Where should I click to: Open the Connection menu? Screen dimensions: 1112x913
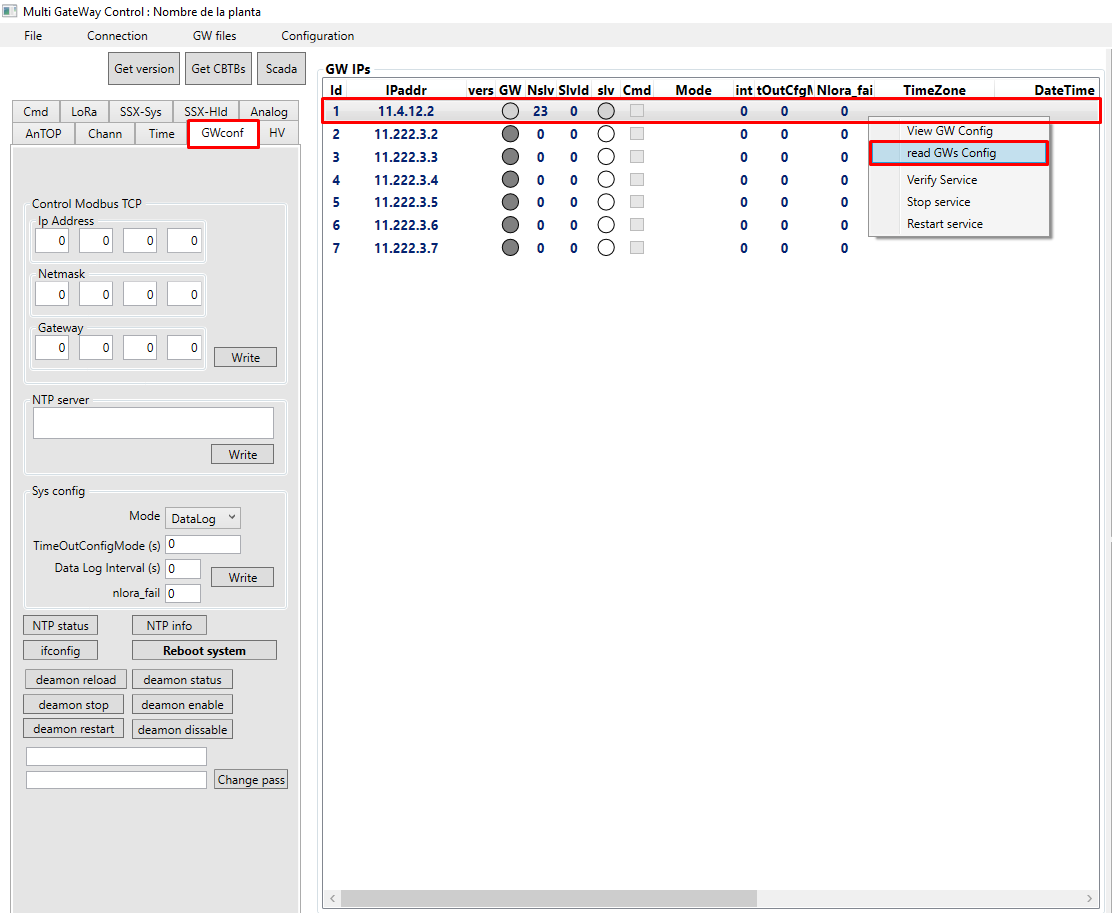117,35
